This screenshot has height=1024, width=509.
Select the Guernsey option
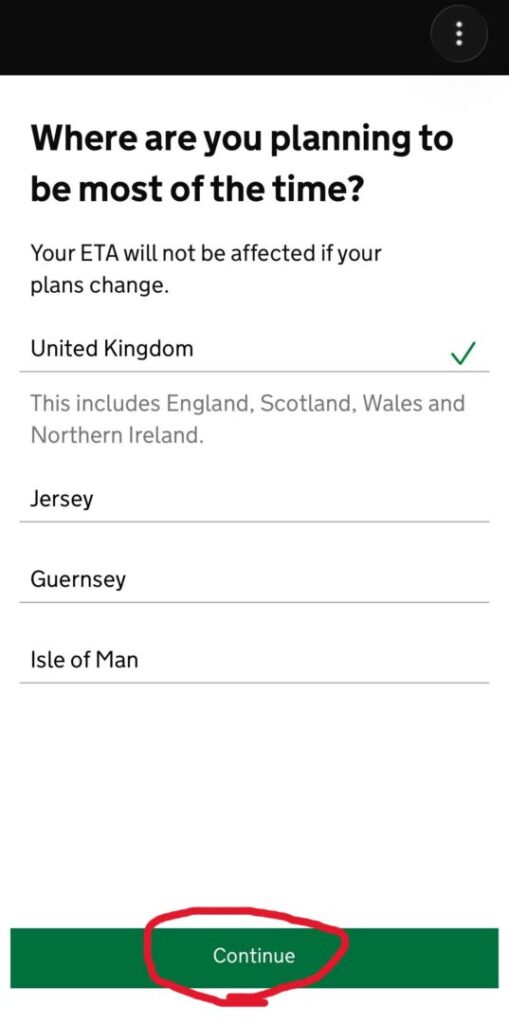point(254,580)
